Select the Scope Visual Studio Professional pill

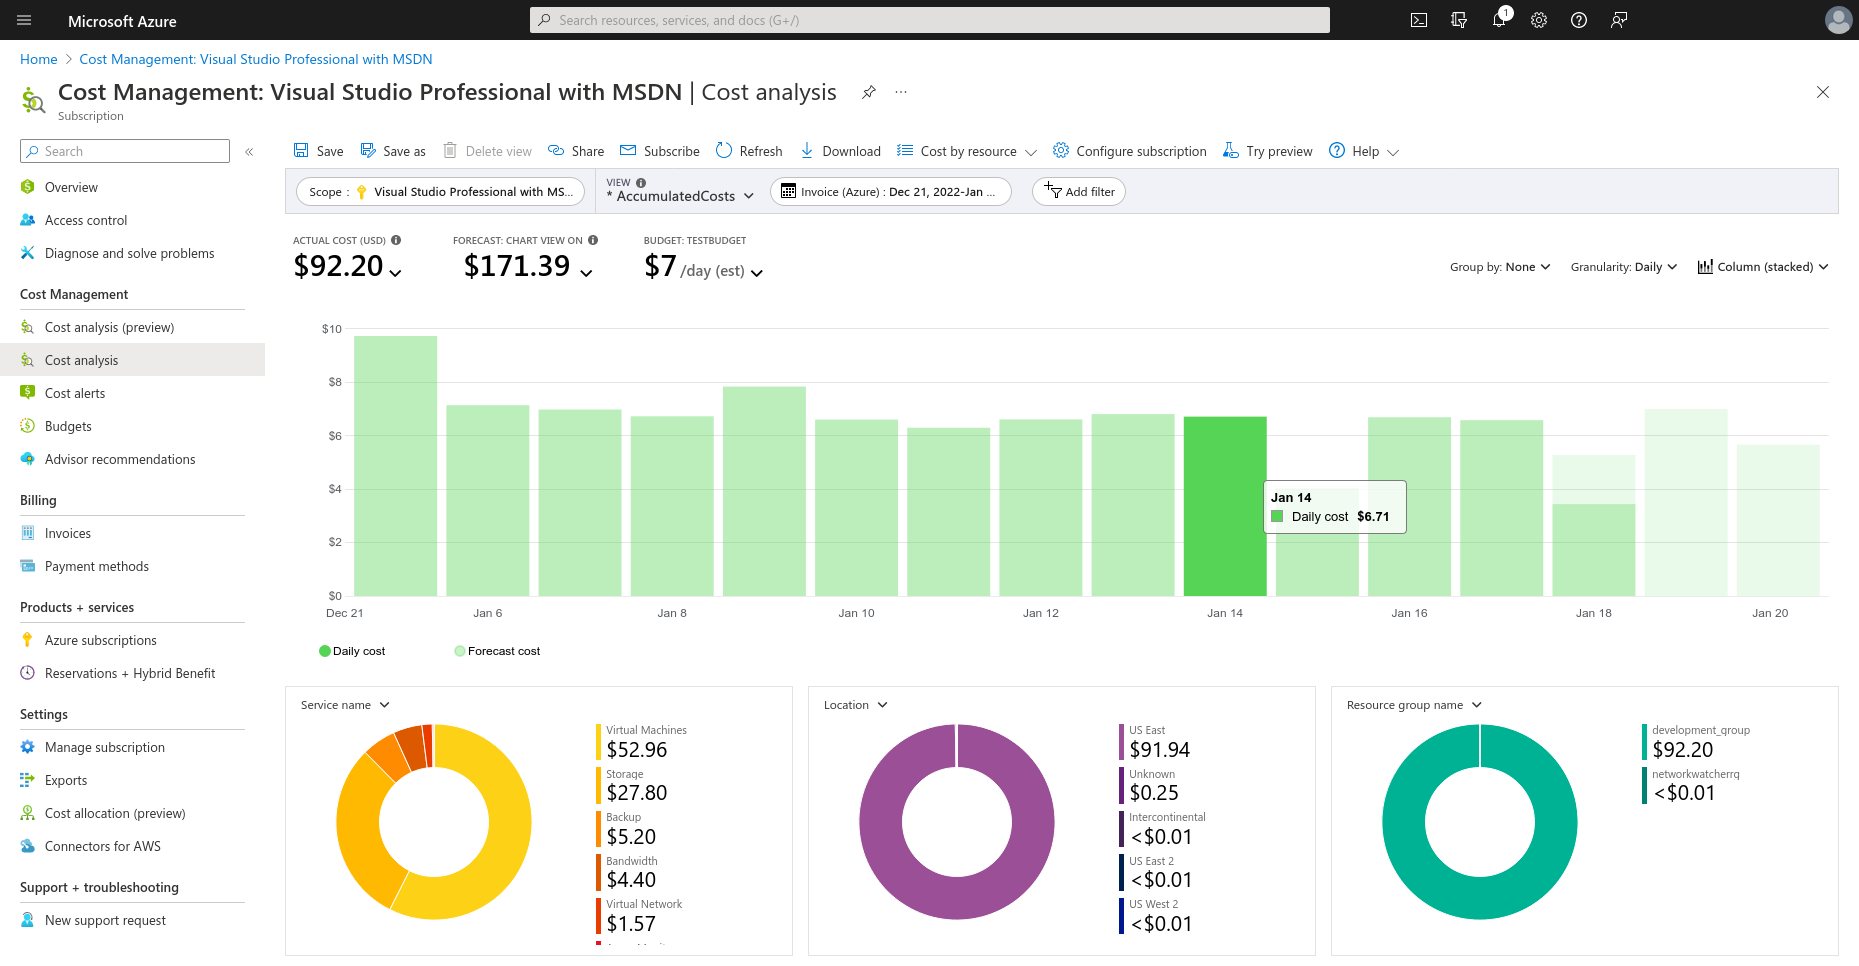coord(441,192)
